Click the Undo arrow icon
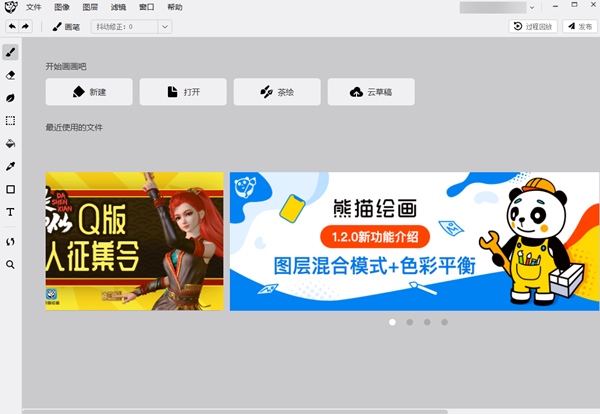 pyautogui.click(x=12, y=27)
